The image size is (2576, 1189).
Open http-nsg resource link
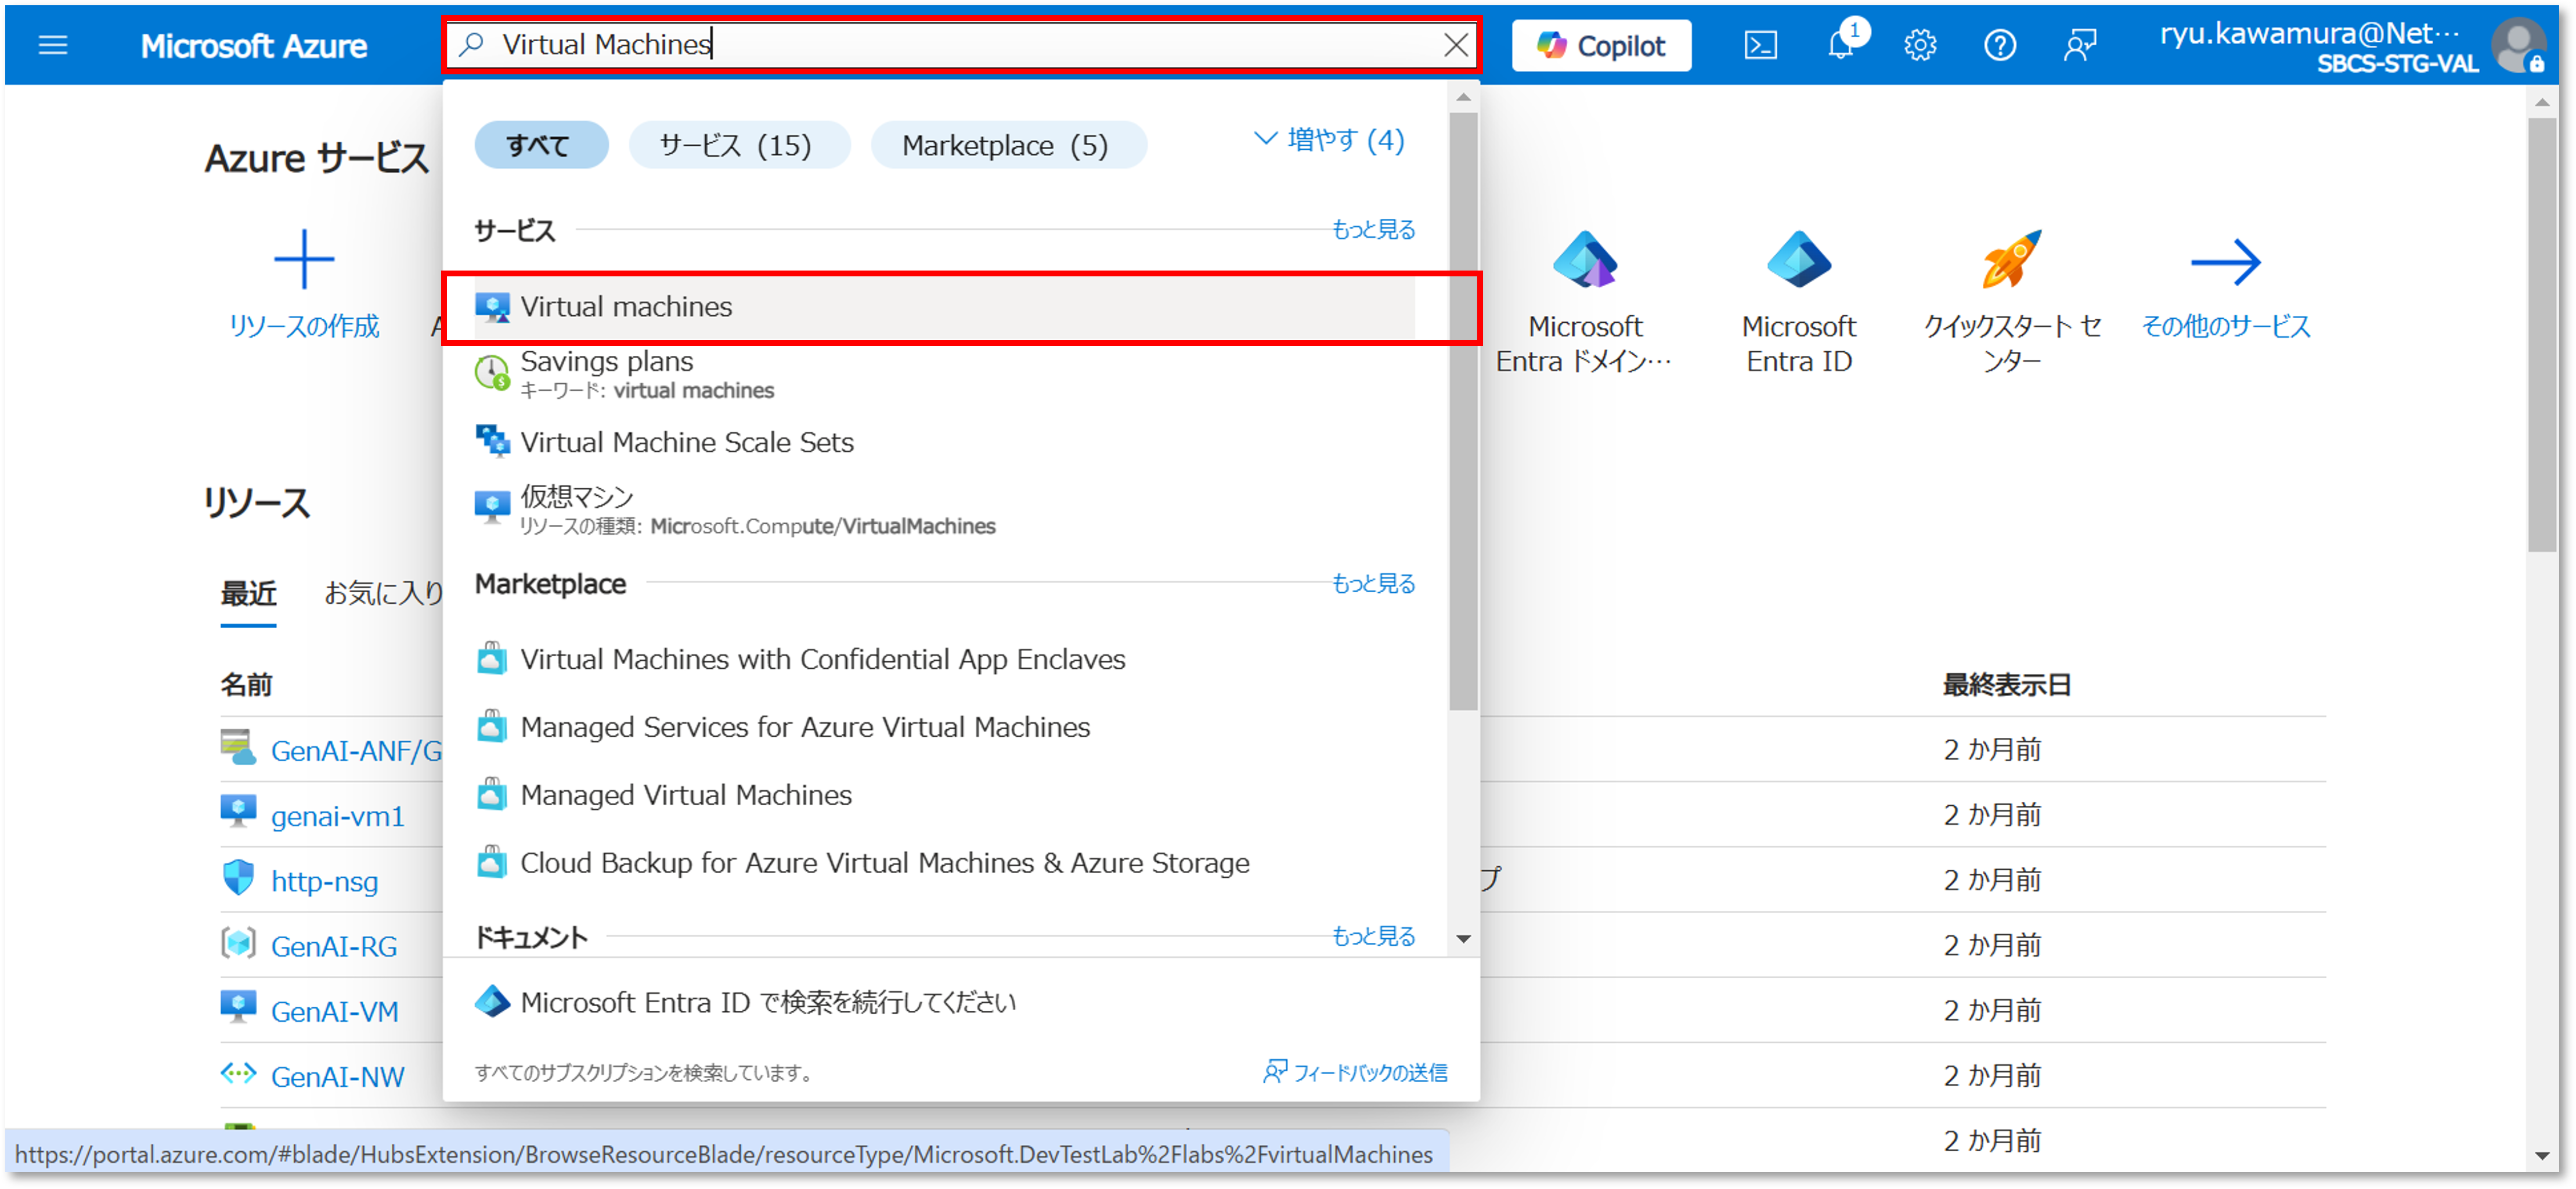click(325, 882)
